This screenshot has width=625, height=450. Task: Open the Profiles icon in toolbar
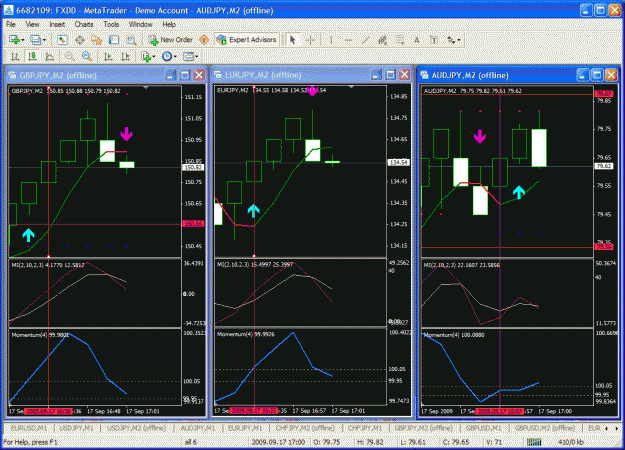[35, 40]
